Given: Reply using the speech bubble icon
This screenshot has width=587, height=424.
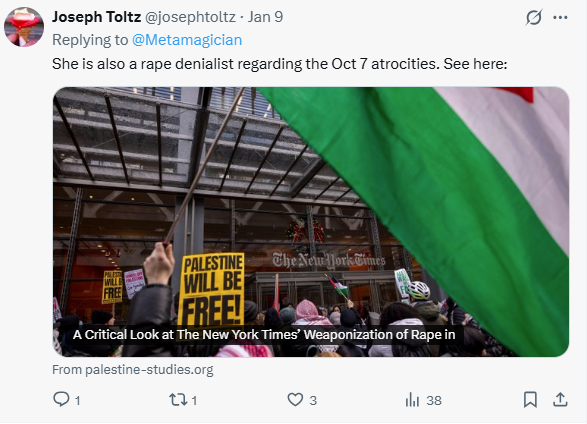Looking at the screenshot, I should pos(61,399).
